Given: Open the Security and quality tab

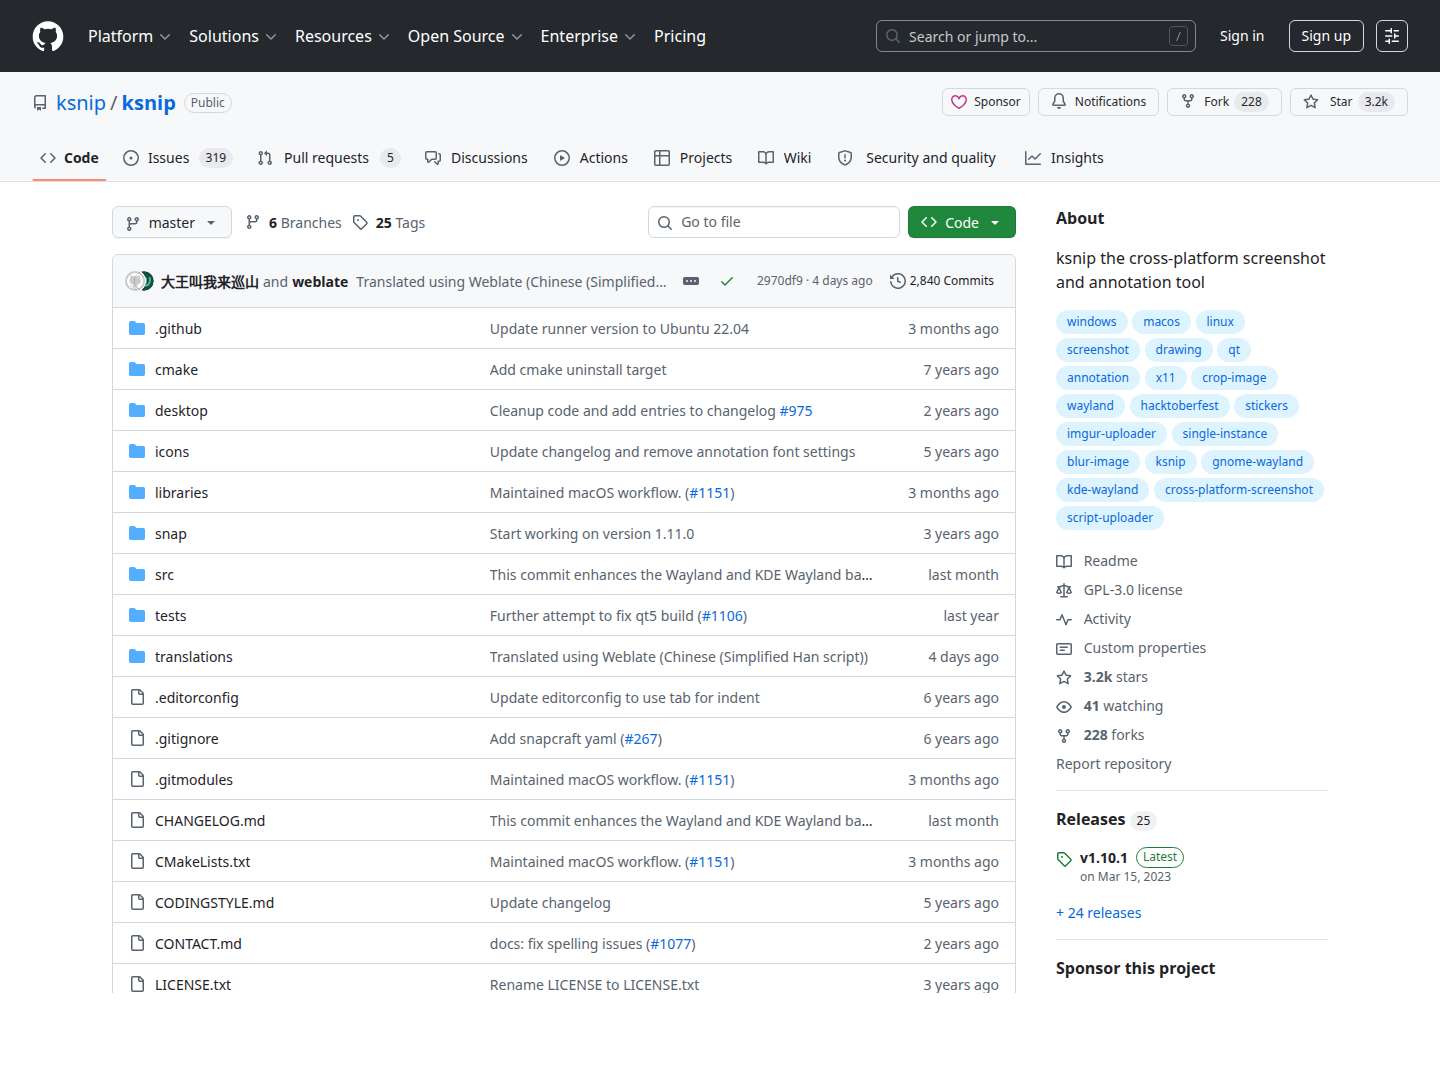Looking at the screenshot, I should point(917,158).
